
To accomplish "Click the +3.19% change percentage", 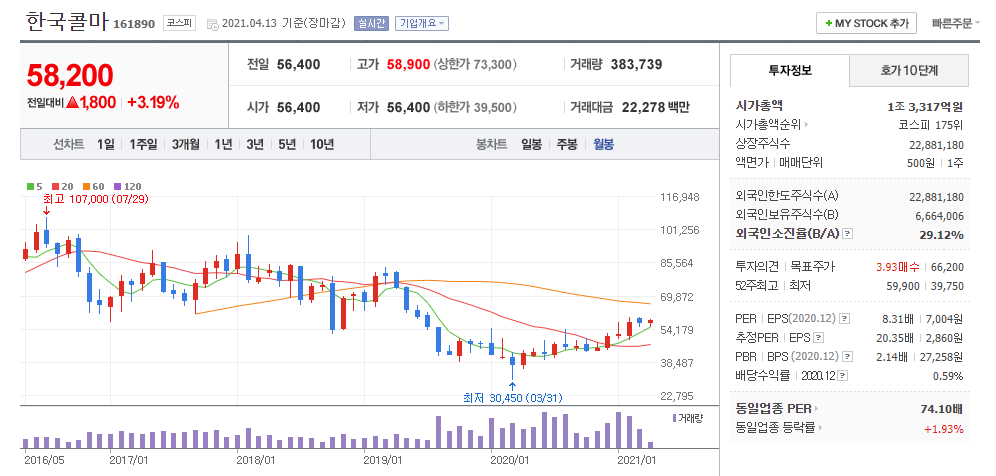I will click(153, 102).
